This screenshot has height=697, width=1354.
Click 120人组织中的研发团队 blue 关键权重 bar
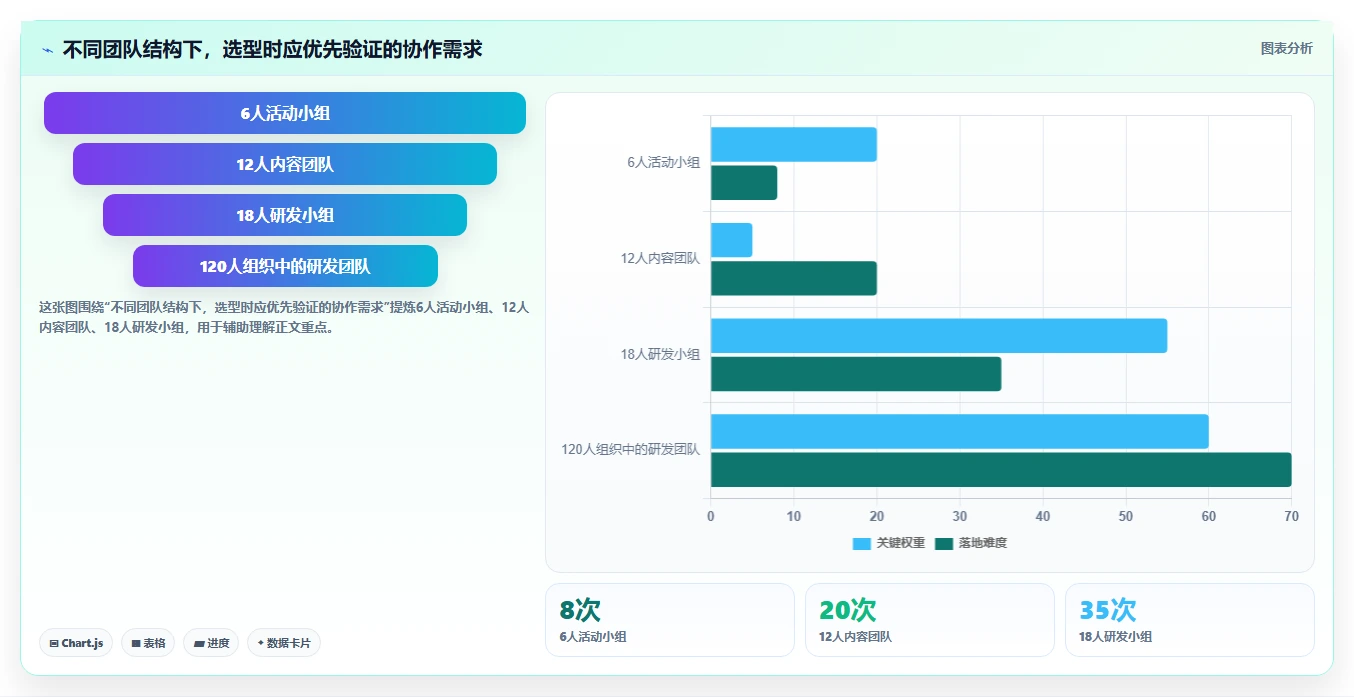960,431
